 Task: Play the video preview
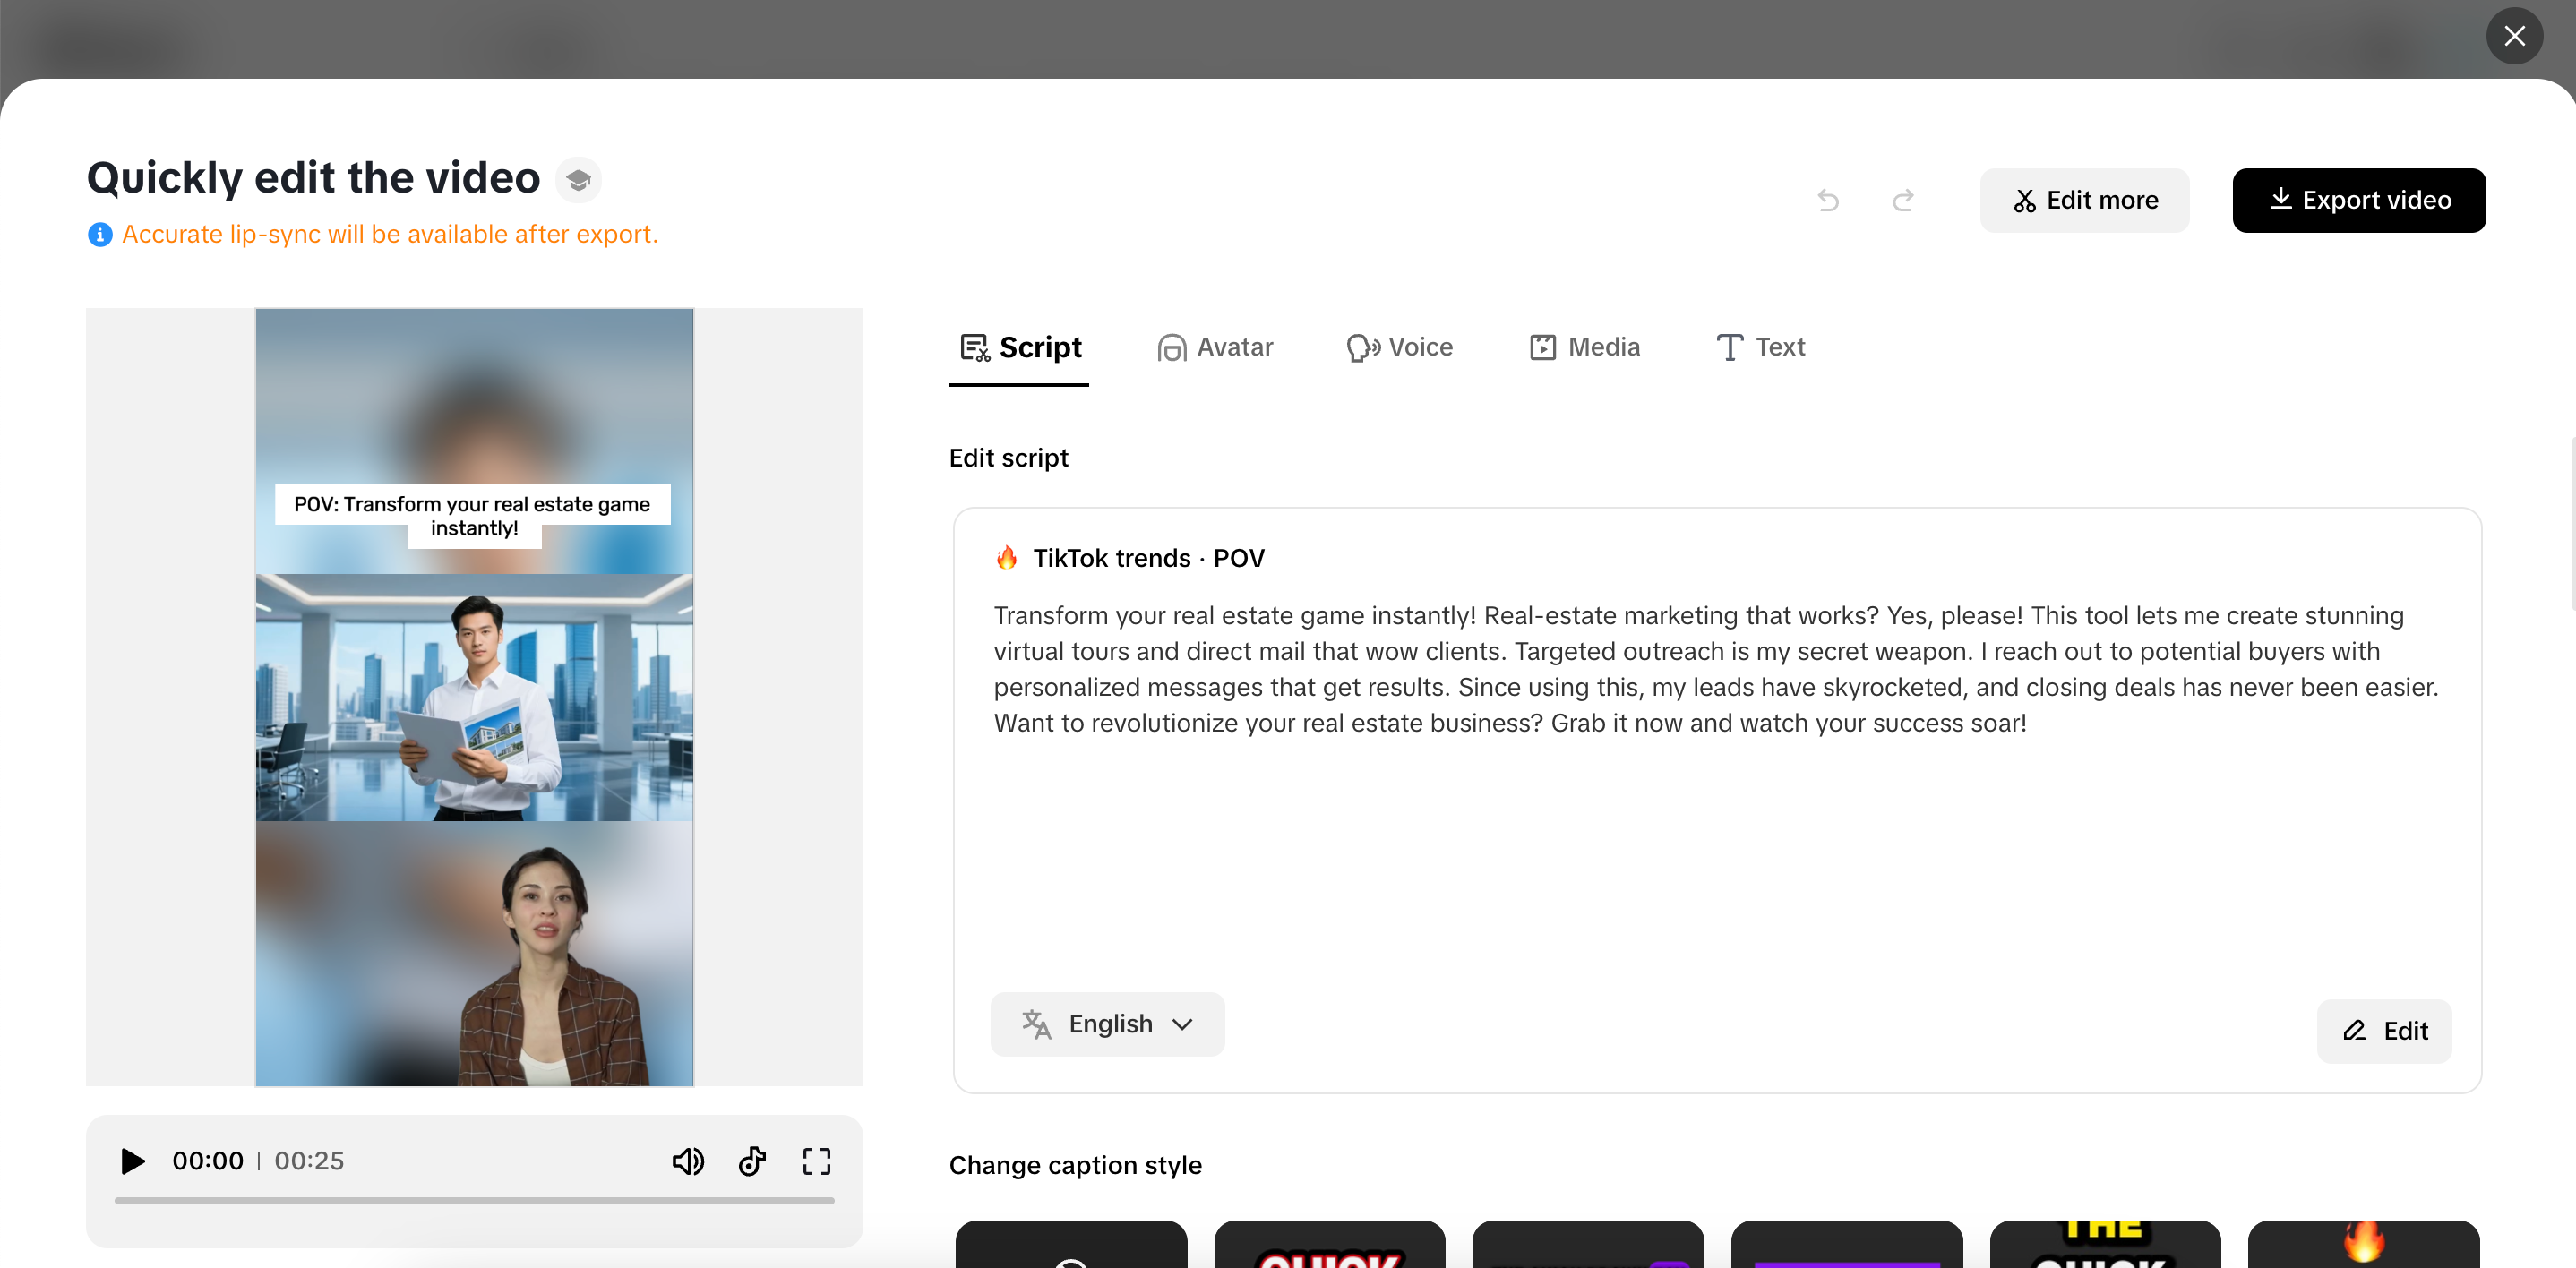132,1161
